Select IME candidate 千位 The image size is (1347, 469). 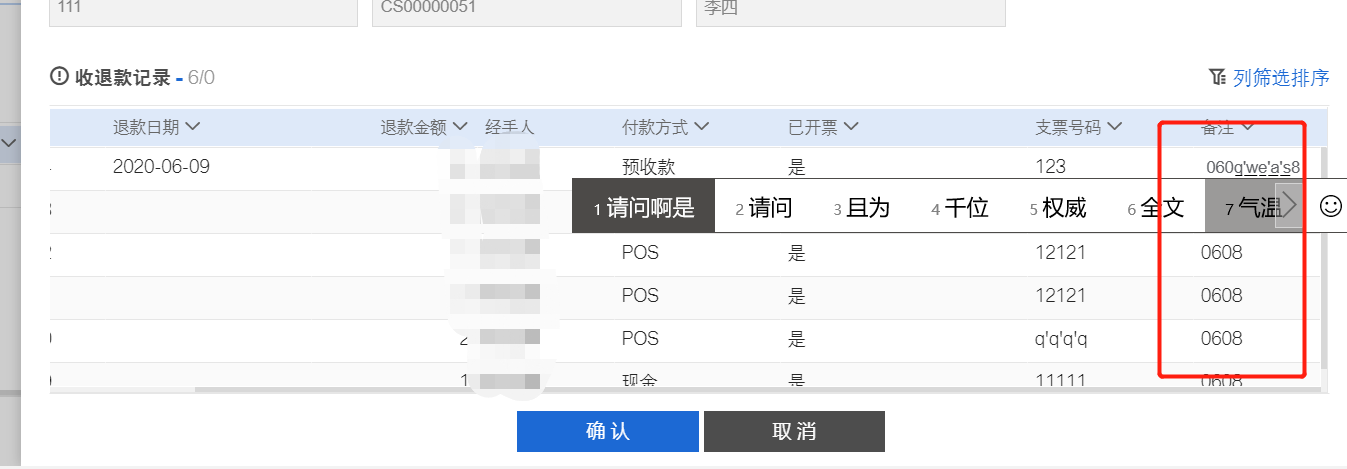pos(959,207)
